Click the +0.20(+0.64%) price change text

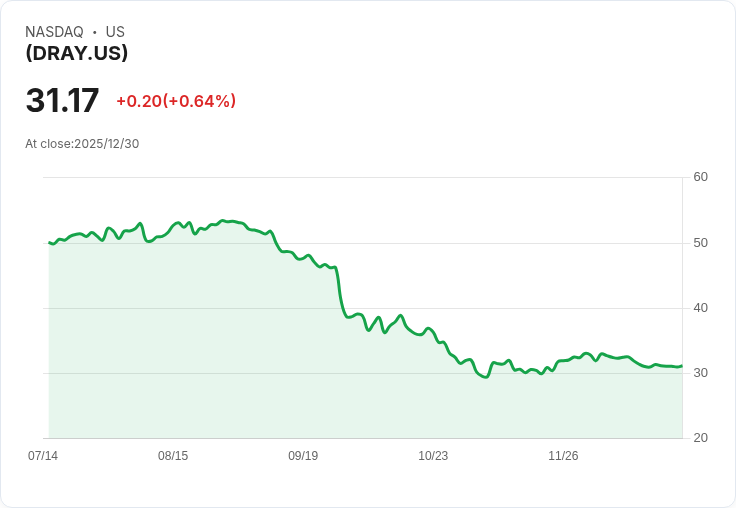tap(176, 101)
